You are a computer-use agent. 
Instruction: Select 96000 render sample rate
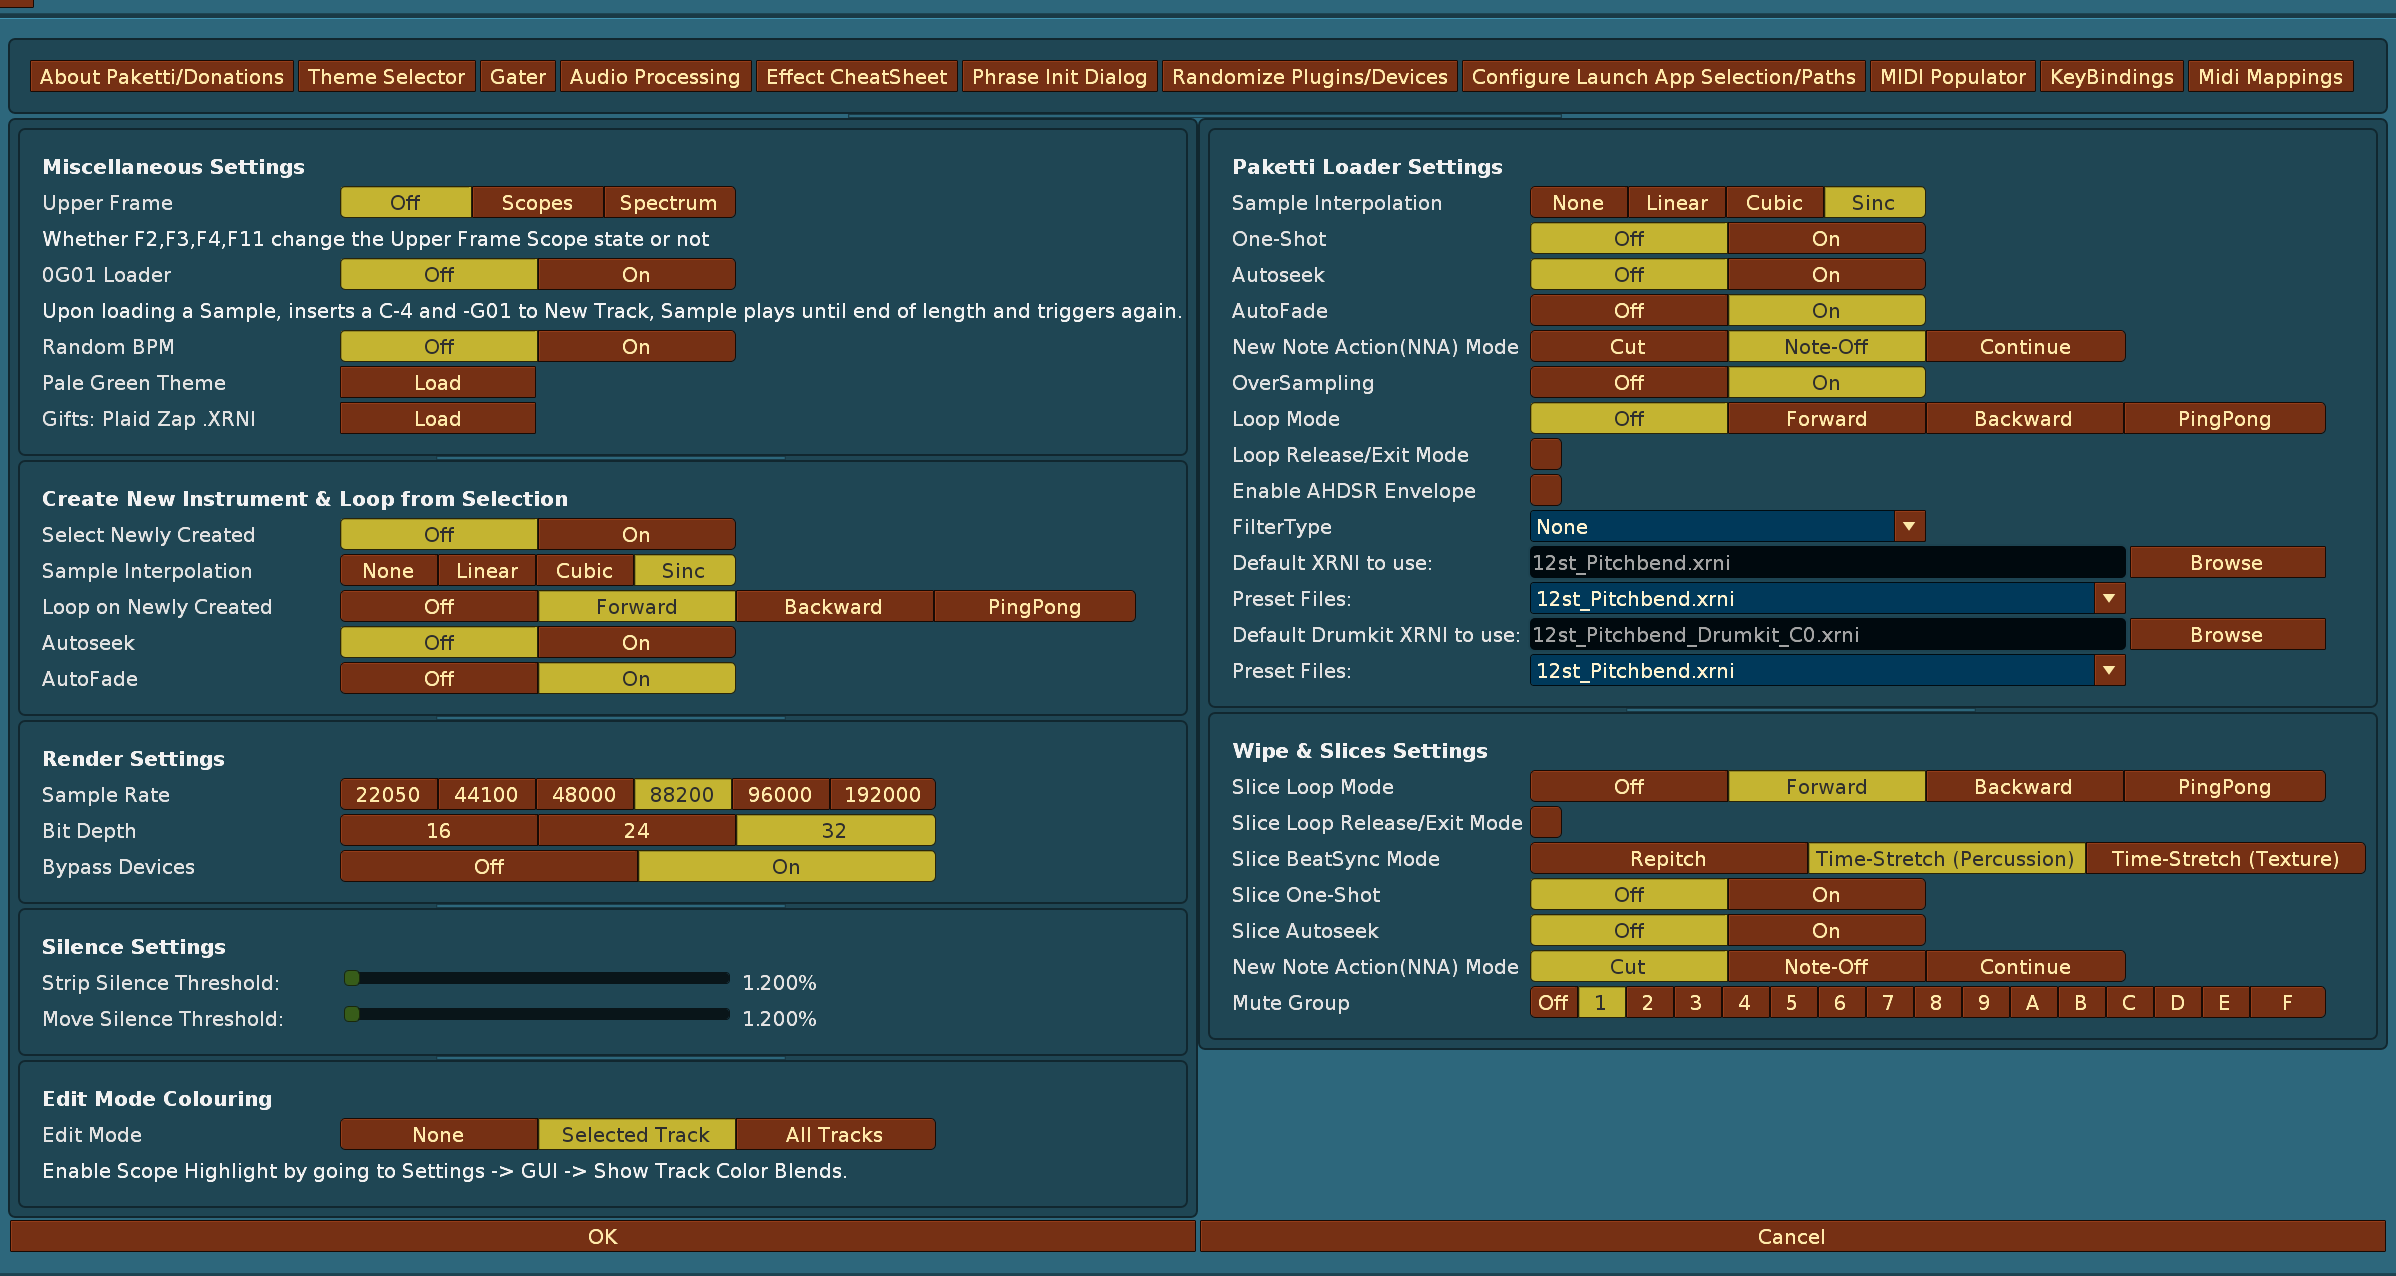coord(780,794)
